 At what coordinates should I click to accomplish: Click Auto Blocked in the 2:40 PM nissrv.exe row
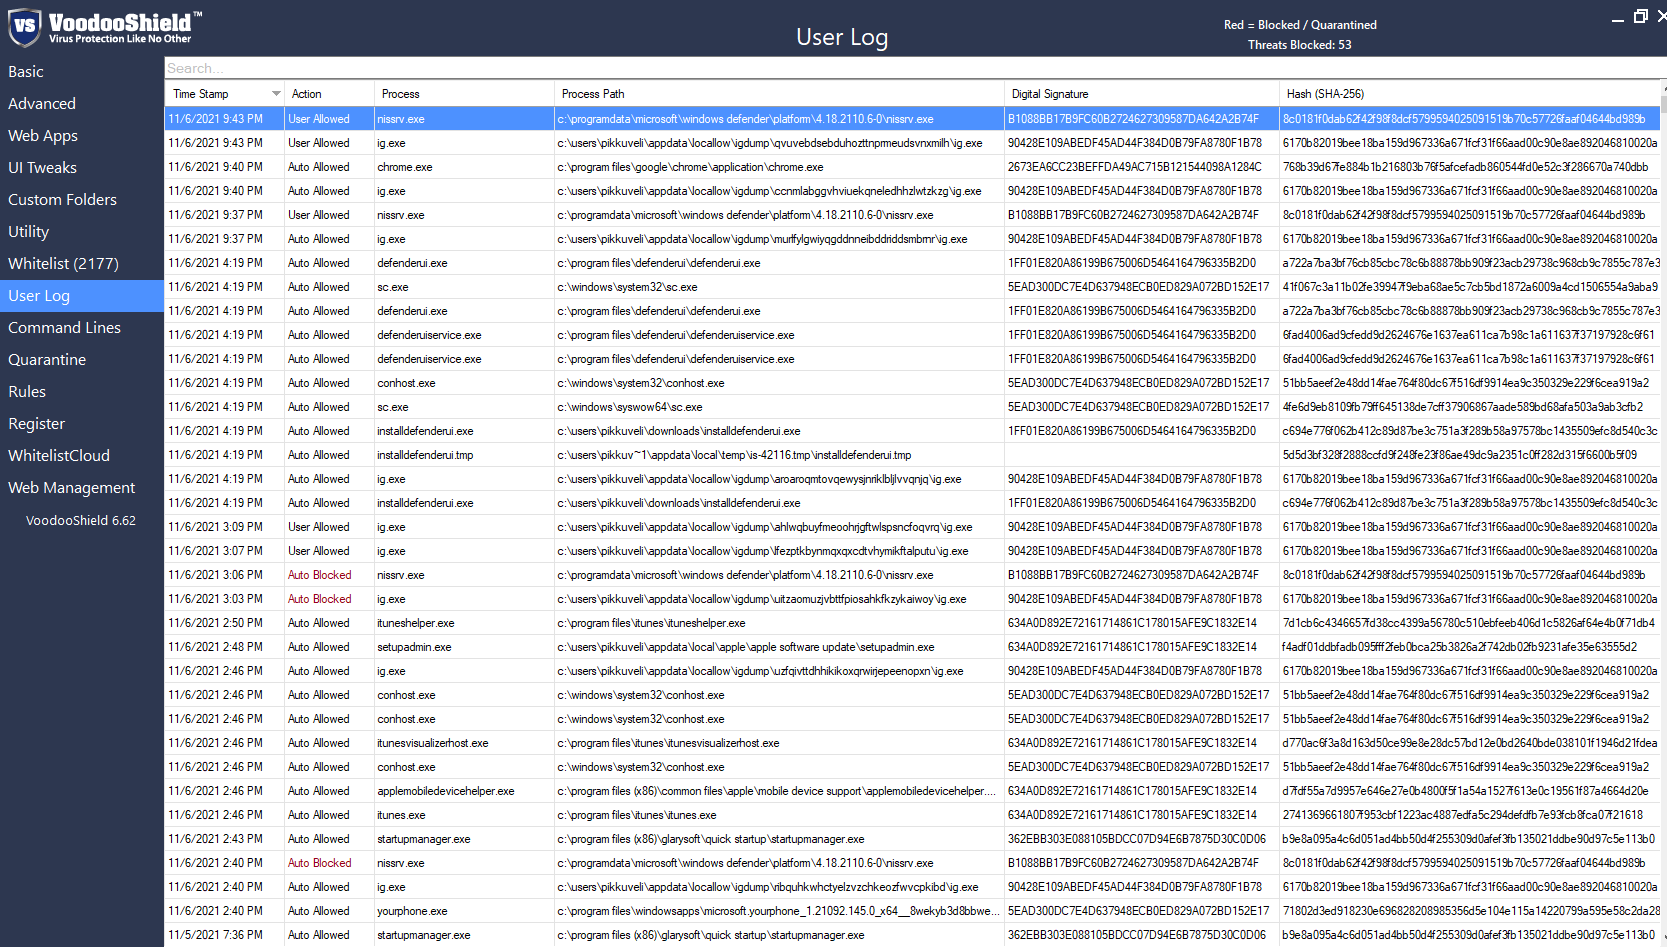click(x=320, y=863)
